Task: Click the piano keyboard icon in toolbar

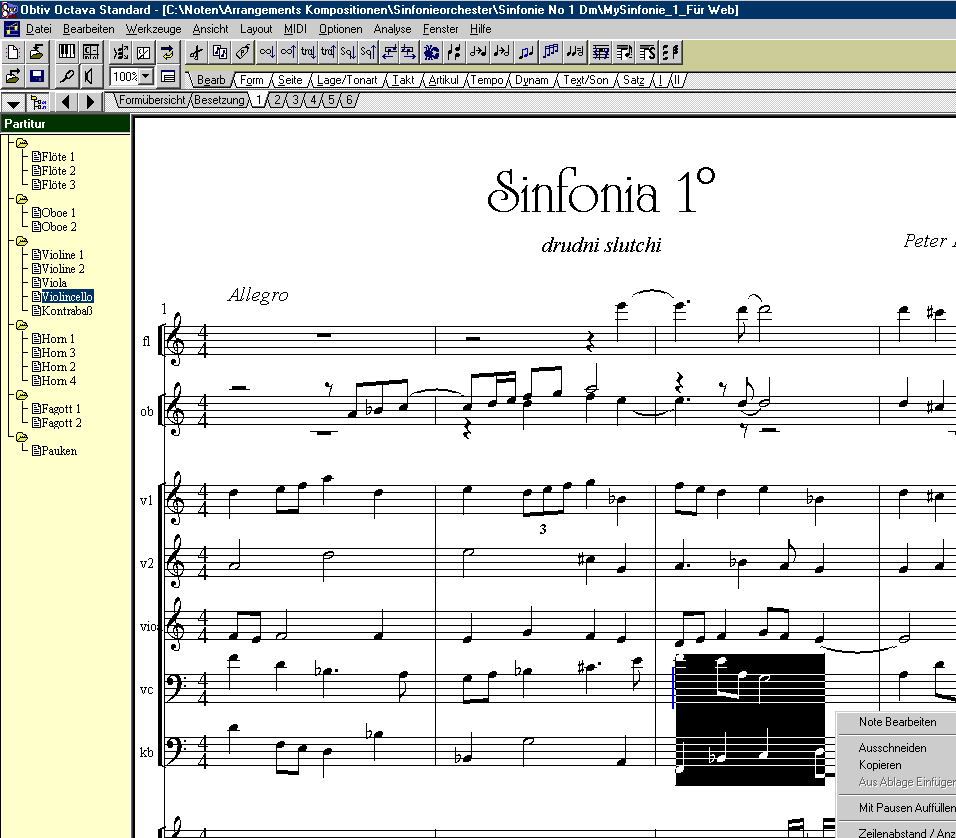Action: click(x=67, y=52)
